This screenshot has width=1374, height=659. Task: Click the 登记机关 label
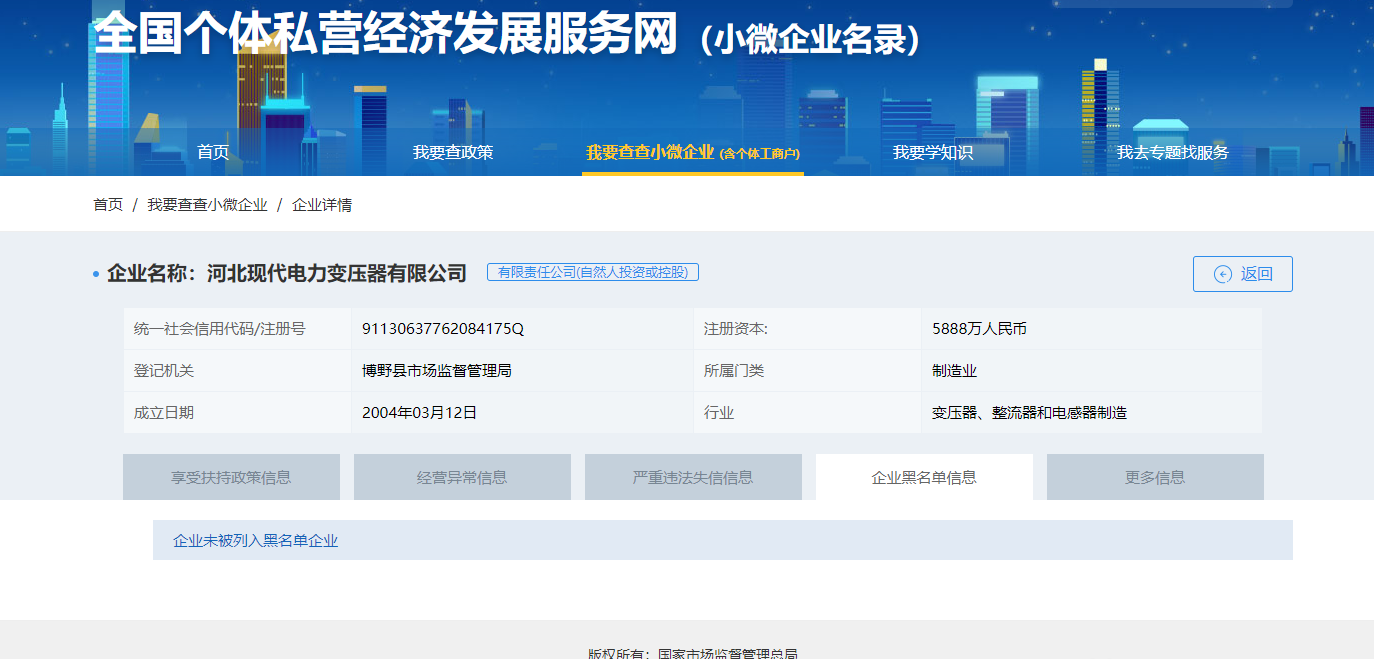164,370
